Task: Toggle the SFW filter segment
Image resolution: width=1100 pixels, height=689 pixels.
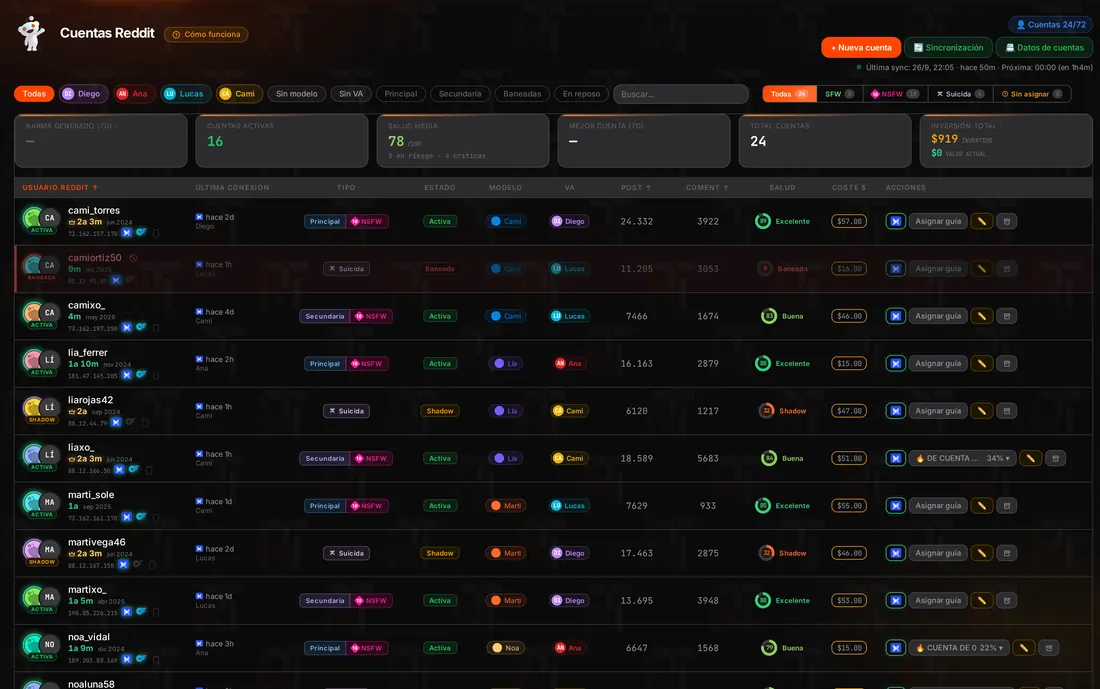Action: pyautogui.click(x=839, y=94)
